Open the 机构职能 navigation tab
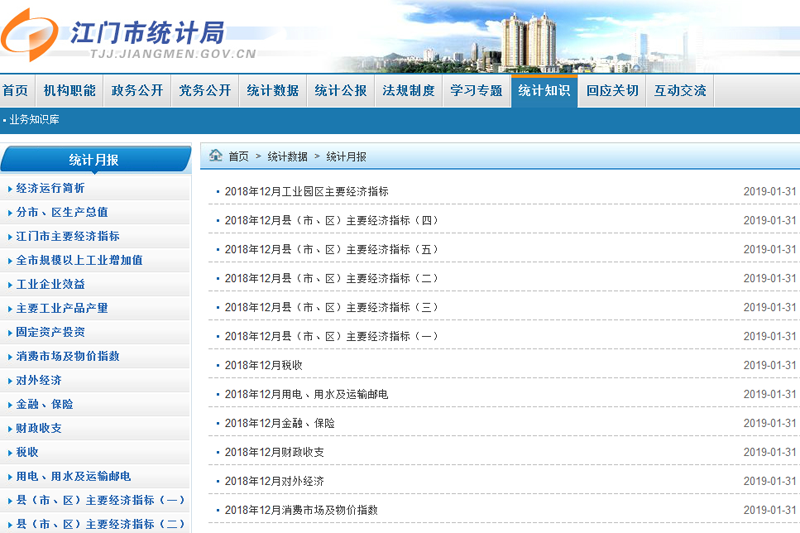The image size is (800, 533). point(69,91)
